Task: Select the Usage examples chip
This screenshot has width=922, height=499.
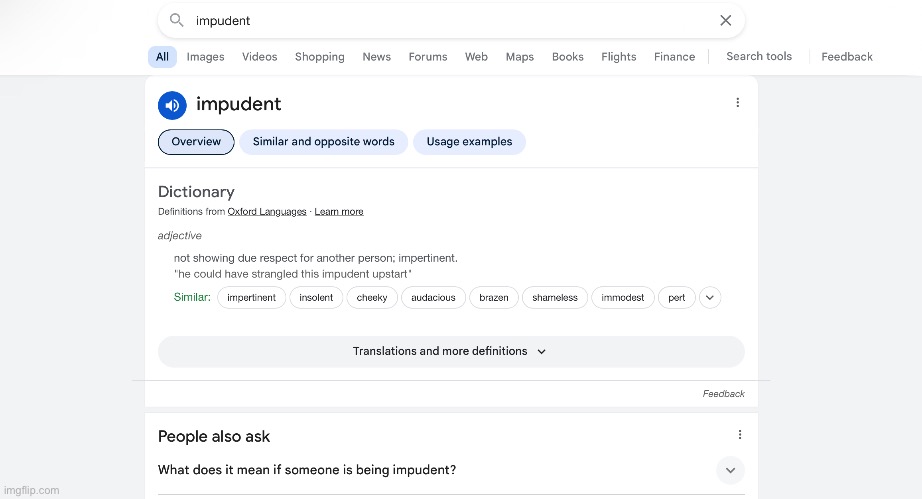Action: (x=469, y=142)
